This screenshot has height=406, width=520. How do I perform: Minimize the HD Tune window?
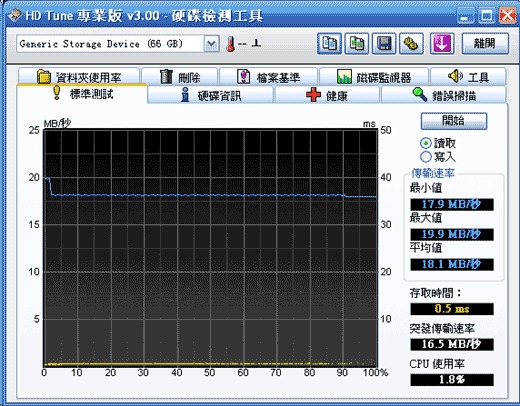[465, 16]
